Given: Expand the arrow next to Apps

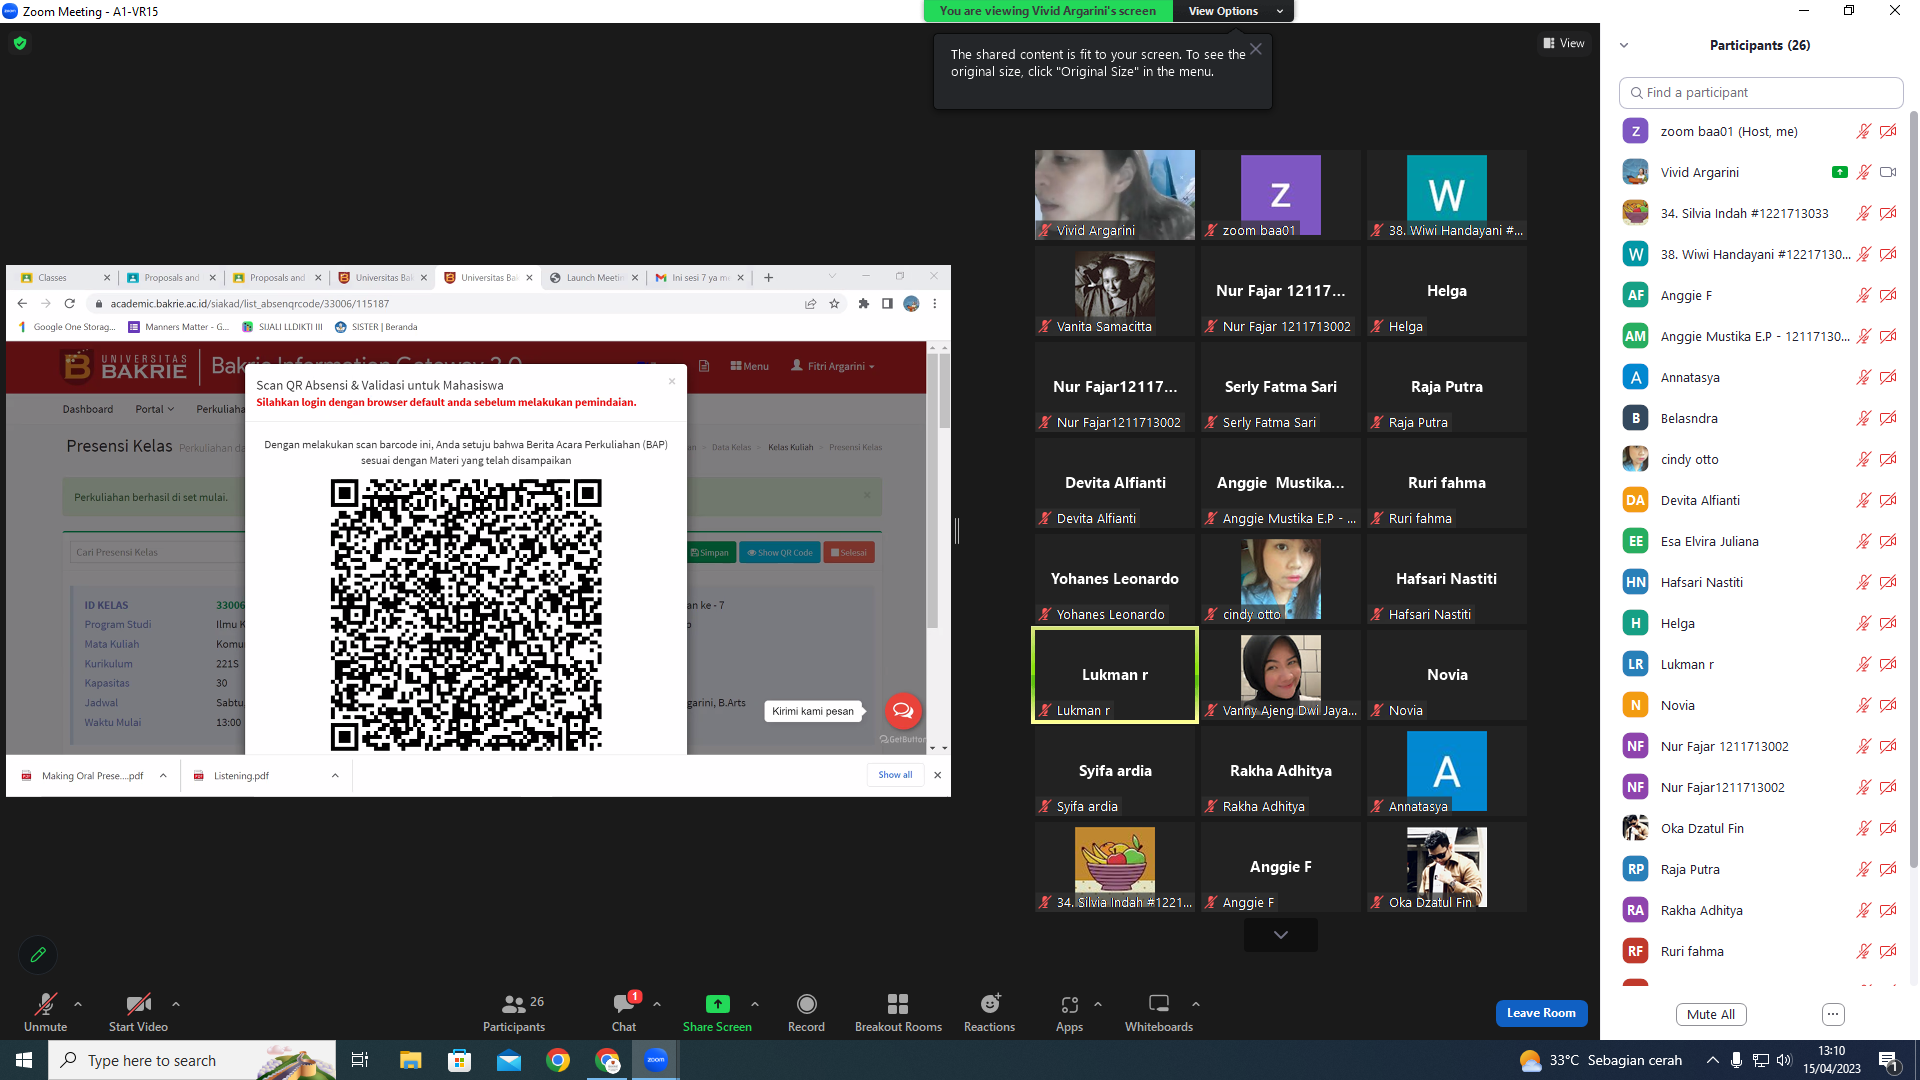Looking at the screenshot, I should [x=1098, y=1004].
